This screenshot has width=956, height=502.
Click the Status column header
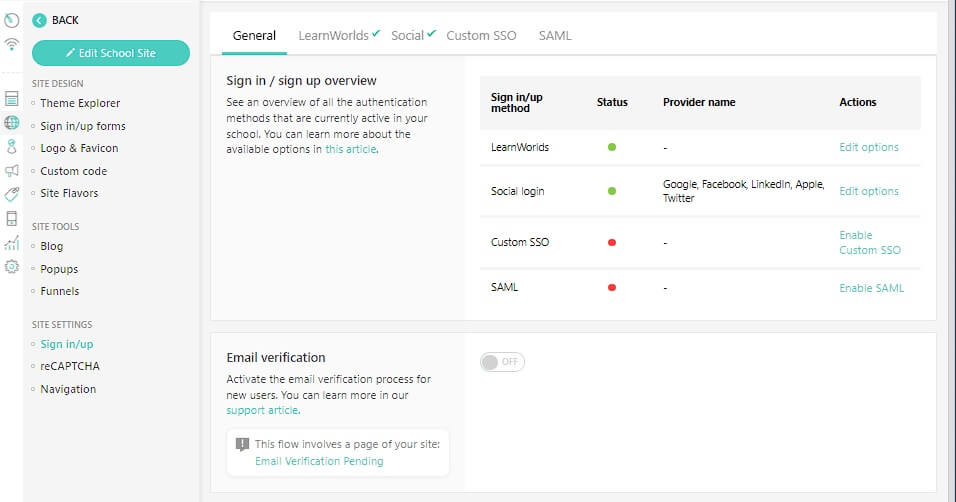[x=612, y=102]
